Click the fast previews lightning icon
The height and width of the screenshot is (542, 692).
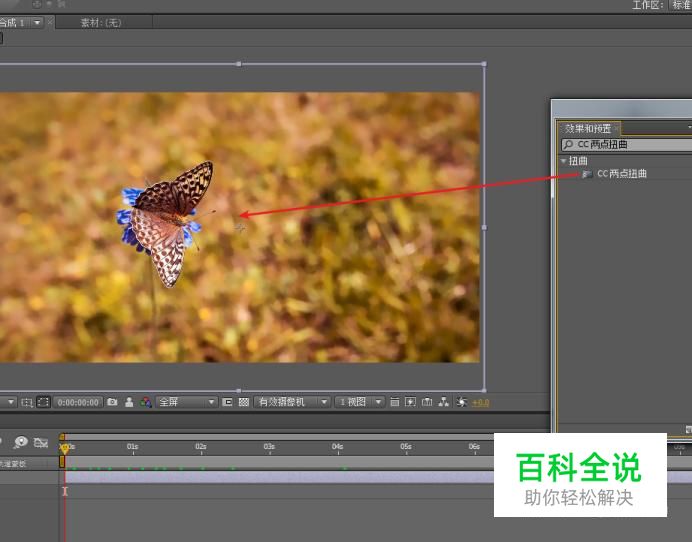pyautogui.click(x=410, y=402)
